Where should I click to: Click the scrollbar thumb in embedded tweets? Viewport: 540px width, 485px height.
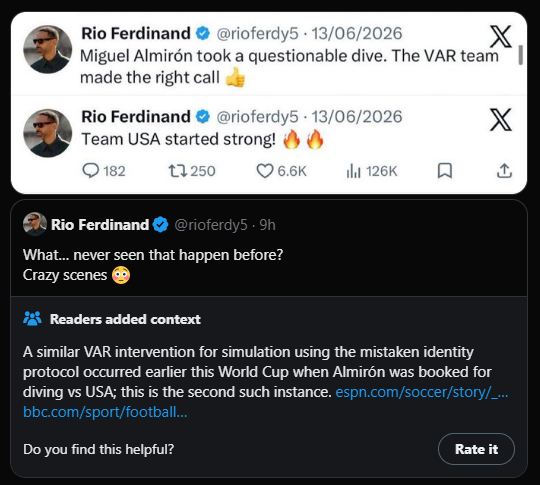[521, 54]
